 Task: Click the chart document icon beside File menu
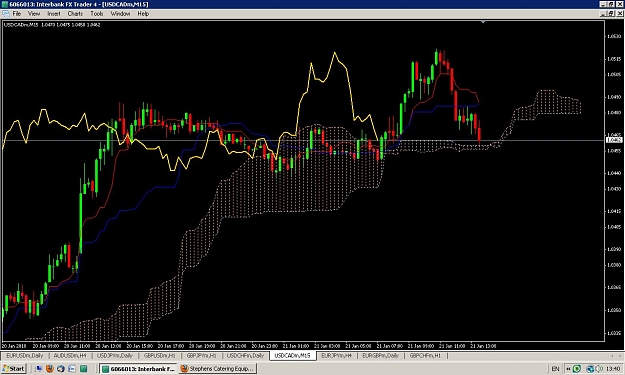pos(6,14)
